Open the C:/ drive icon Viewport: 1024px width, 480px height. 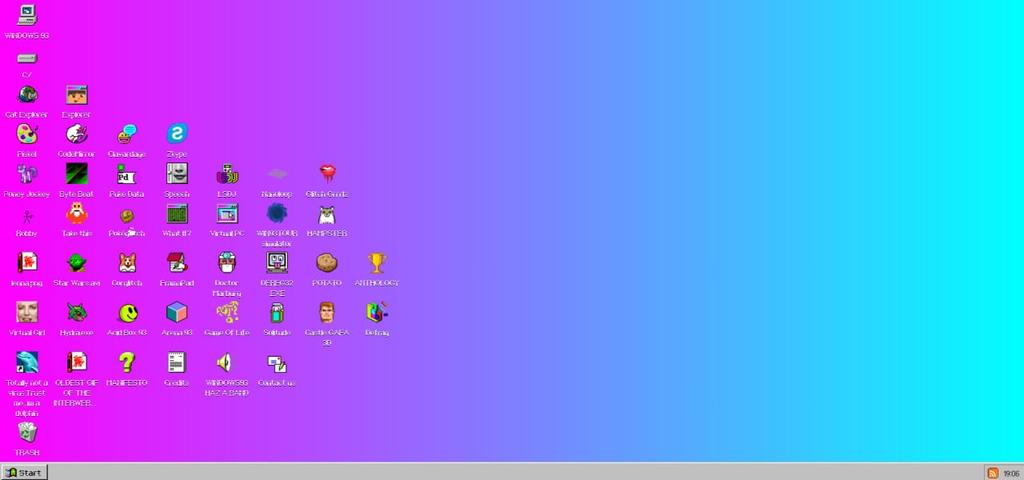(x=27, y=58)
